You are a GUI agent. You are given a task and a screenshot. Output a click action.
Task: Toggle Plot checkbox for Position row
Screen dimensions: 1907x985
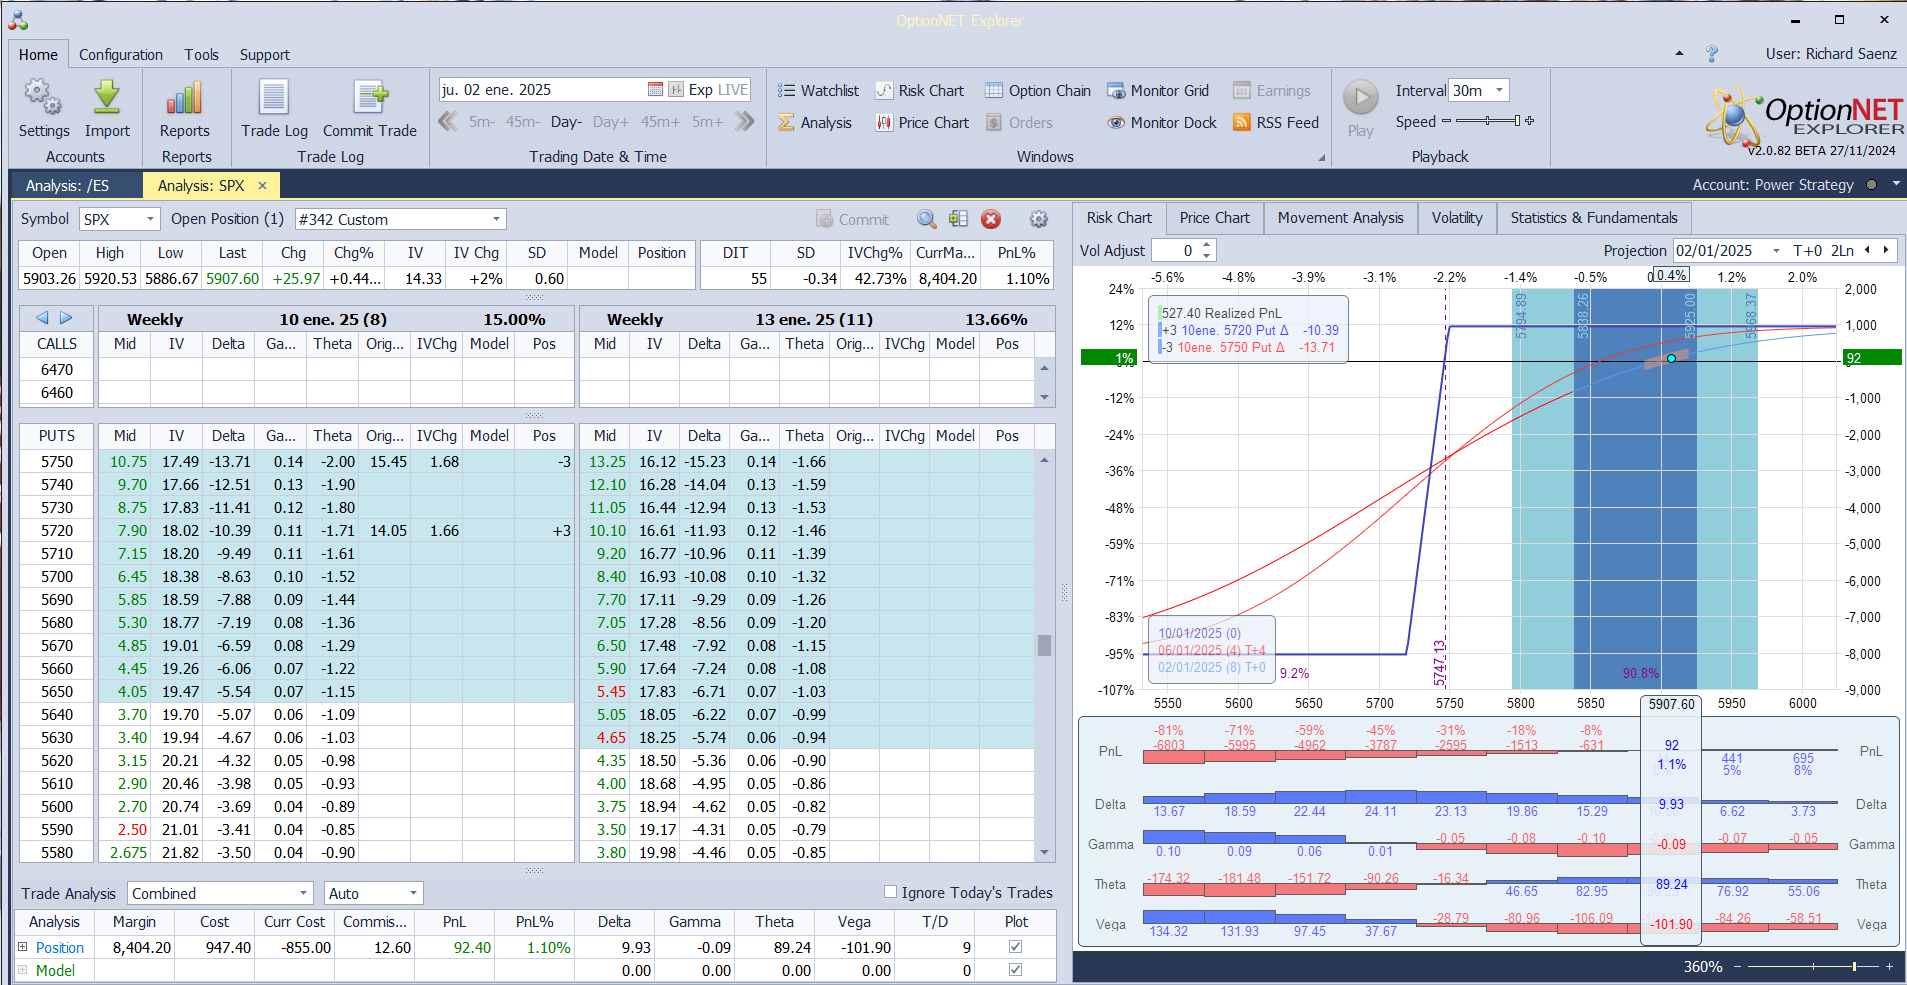[x=1015, y=946]
